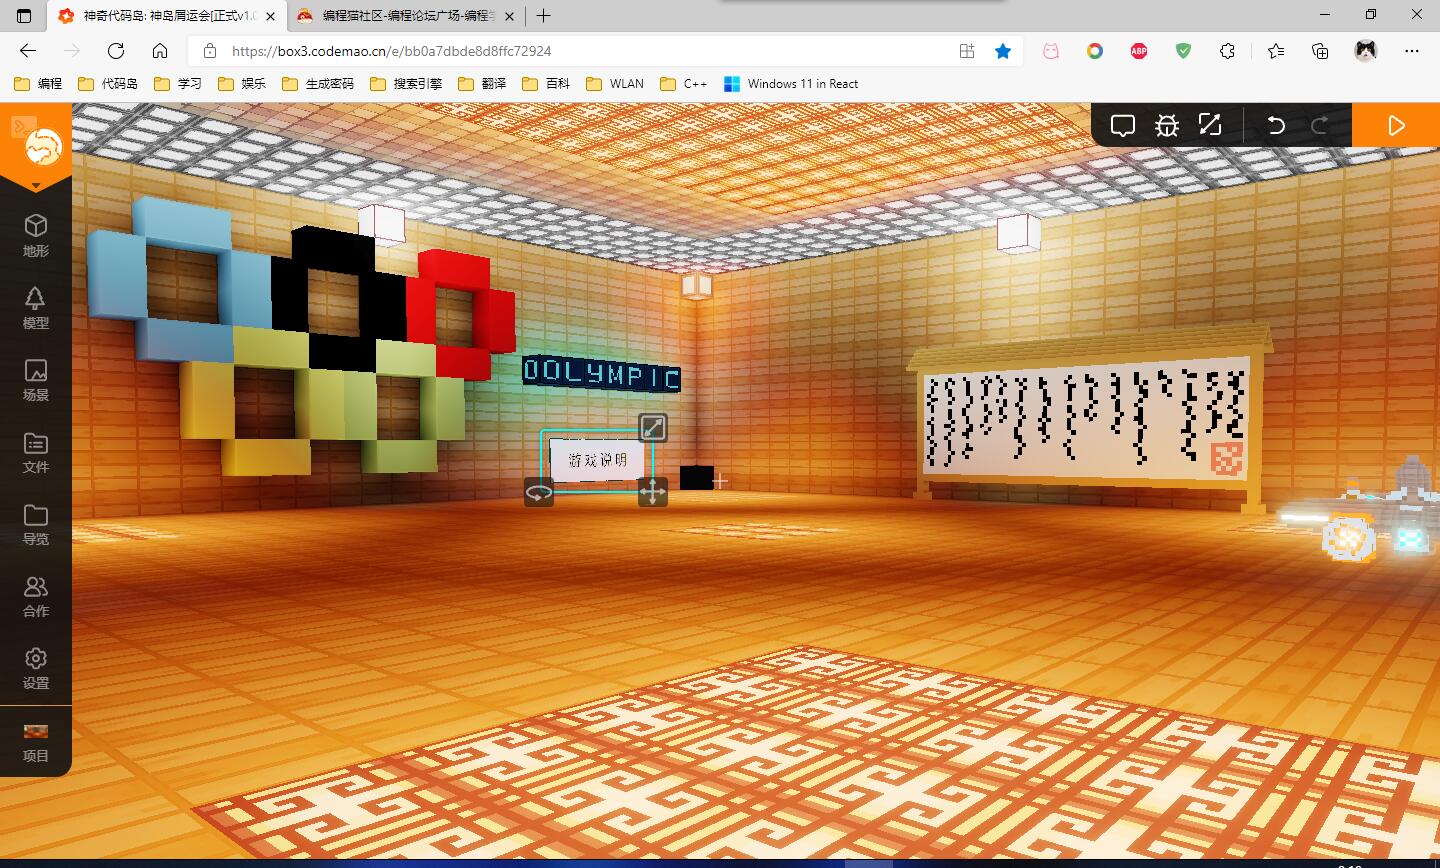Click the move handle on selected object

point(653,492)
